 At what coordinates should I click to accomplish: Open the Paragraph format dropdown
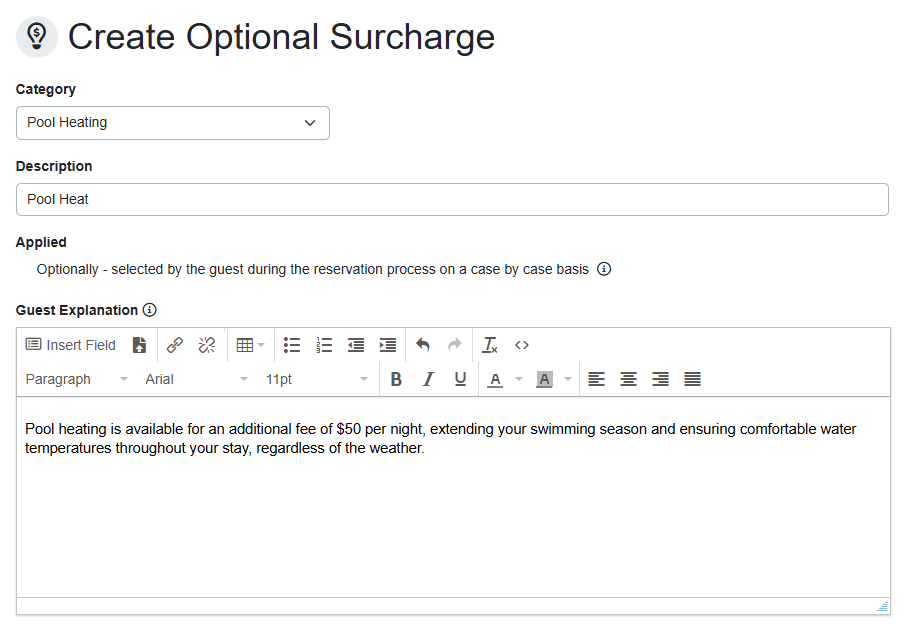[76, 379]
